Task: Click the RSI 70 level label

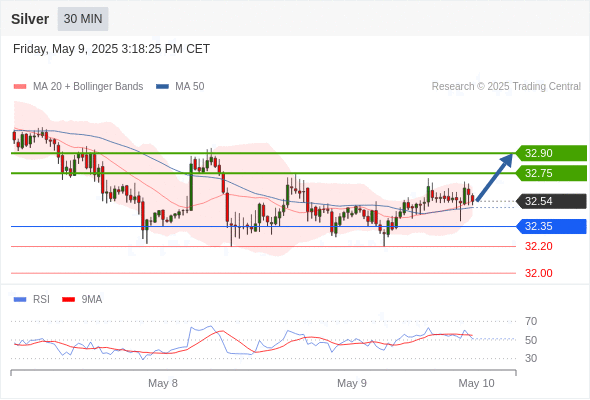Action: [531, 321]
